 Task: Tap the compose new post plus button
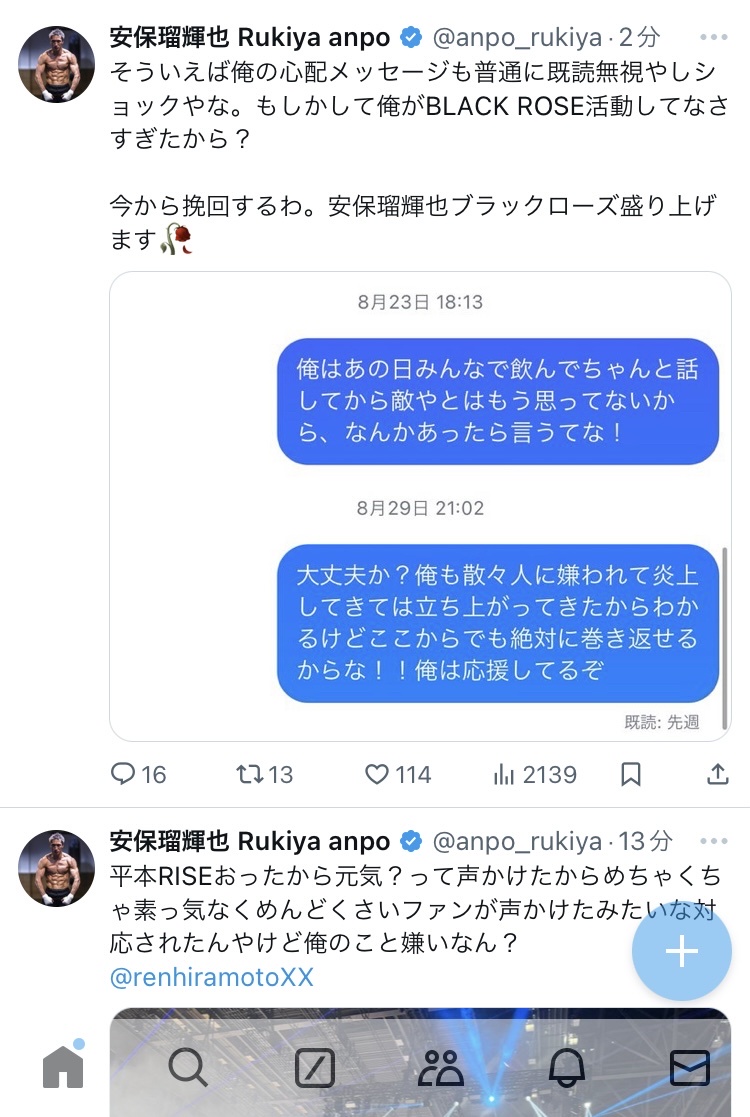pos(681,951)
